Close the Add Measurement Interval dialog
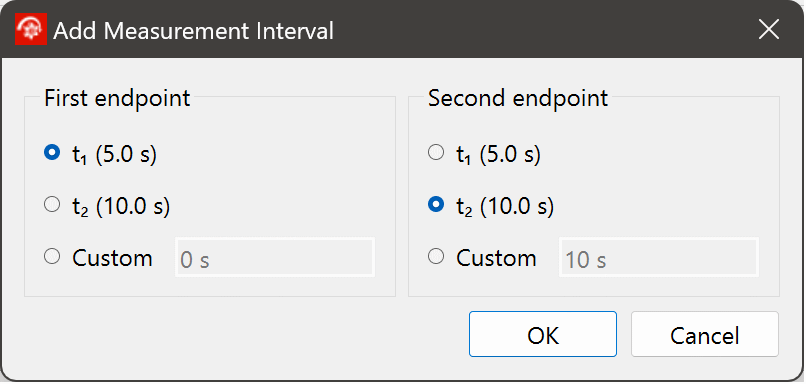The height and width of the screenshot is (384, 806). point(769,30)
